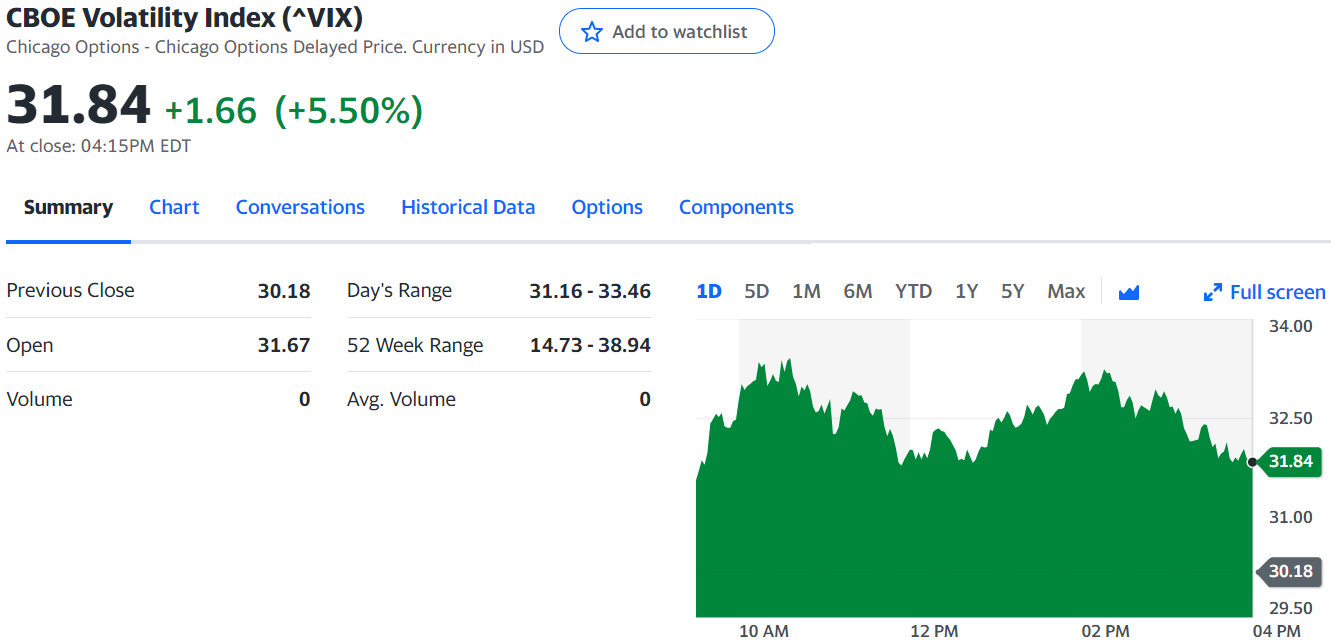Click the 31.84 current price chart marker
This screenshot has height=640, width=1331.
[1288, 461]
